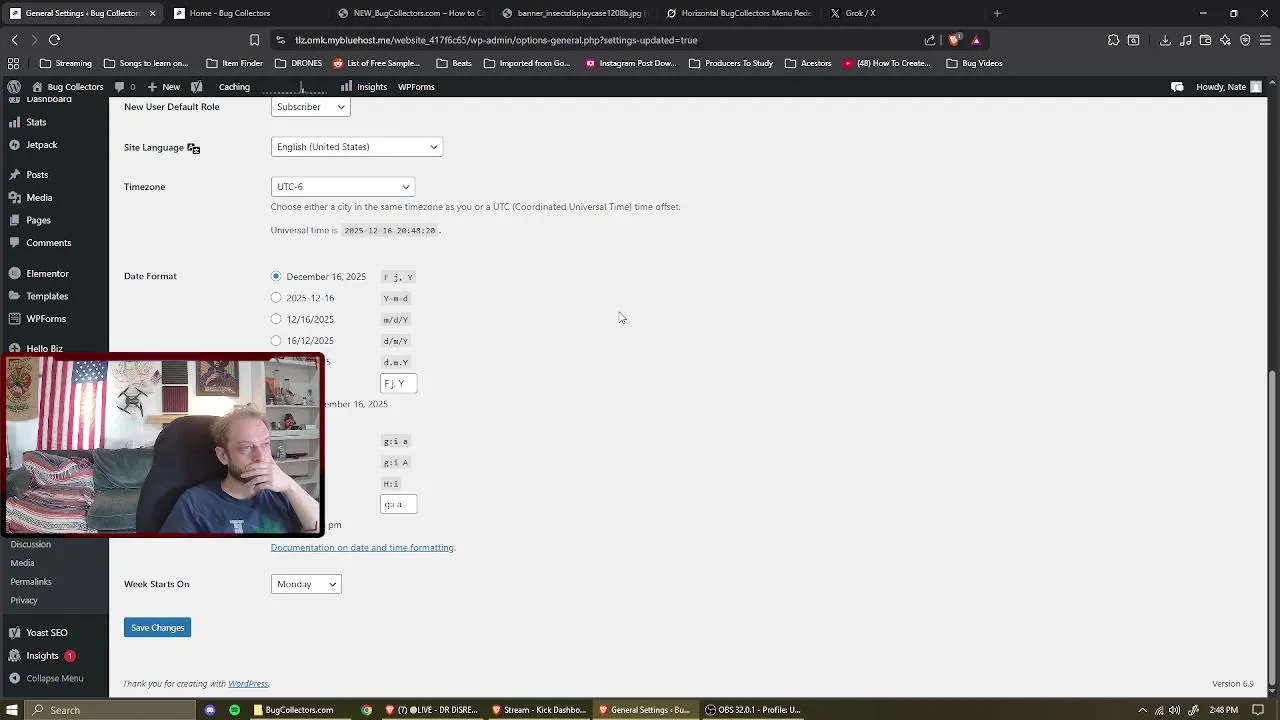The image size is (1280, 720).
Task: Open a new browser tab
Action: pyautogui.click(x=997, y=13)
